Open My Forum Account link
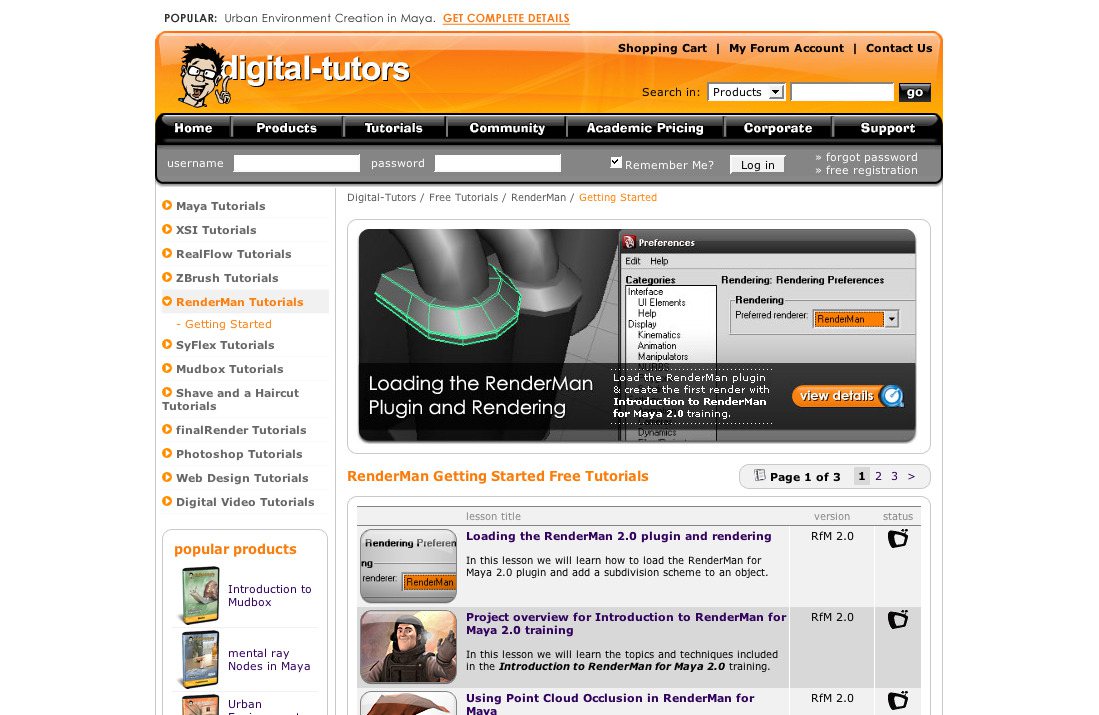 click(x=786, y=48)
